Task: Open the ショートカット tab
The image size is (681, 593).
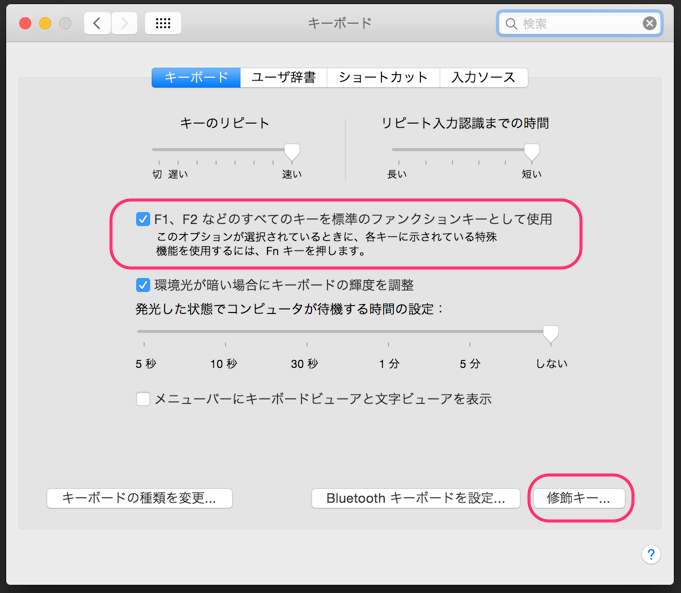Action: pos(383,77)
